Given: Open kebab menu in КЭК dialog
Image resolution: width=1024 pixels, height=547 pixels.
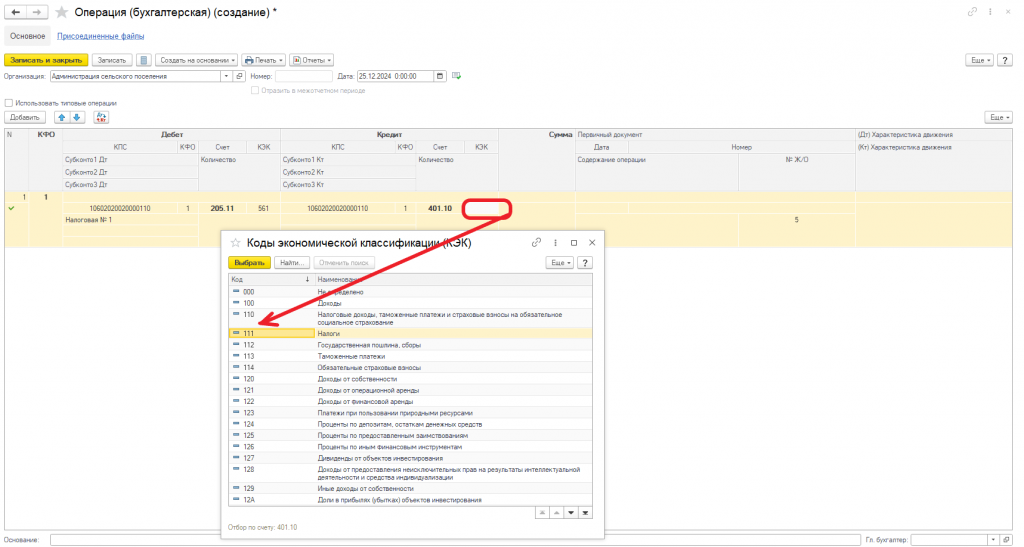Looking at the screenshot, I should click(x=556, y=242).
